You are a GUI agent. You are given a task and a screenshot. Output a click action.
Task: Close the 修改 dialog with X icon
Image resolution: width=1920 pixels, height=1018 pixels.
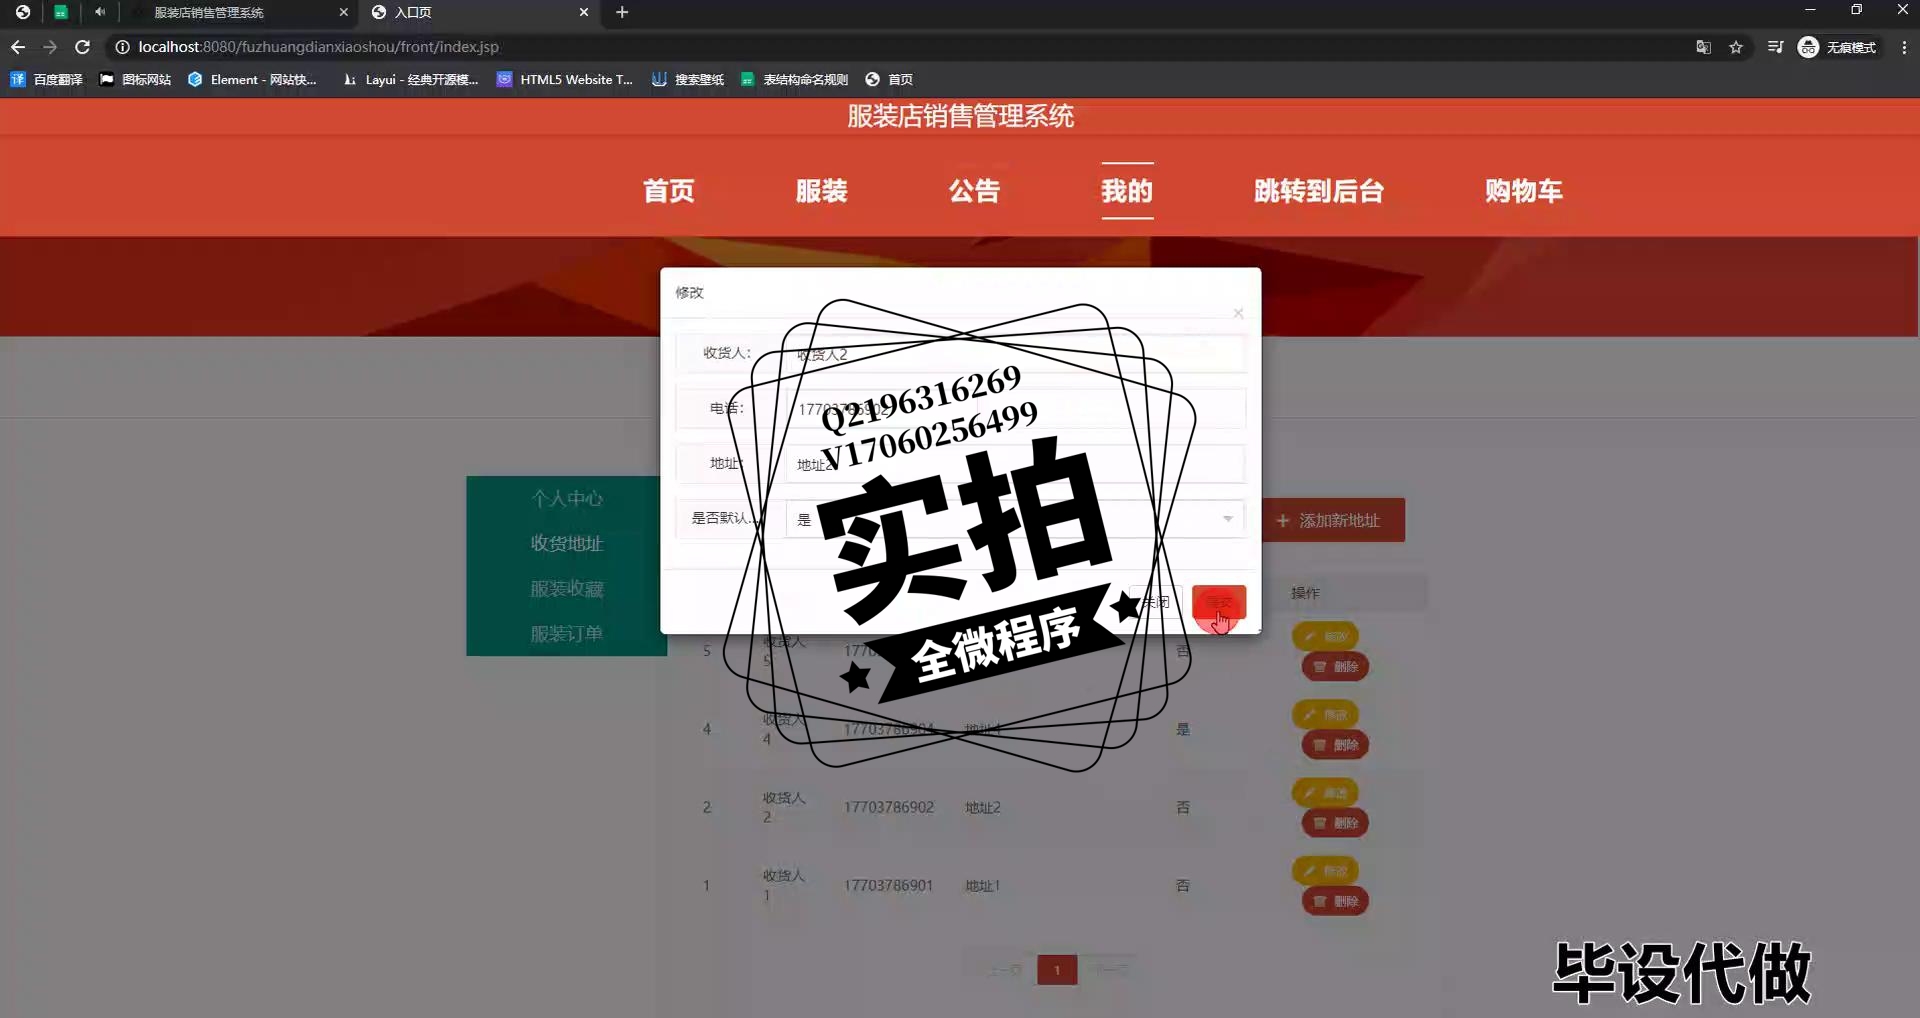(1238, 313)
